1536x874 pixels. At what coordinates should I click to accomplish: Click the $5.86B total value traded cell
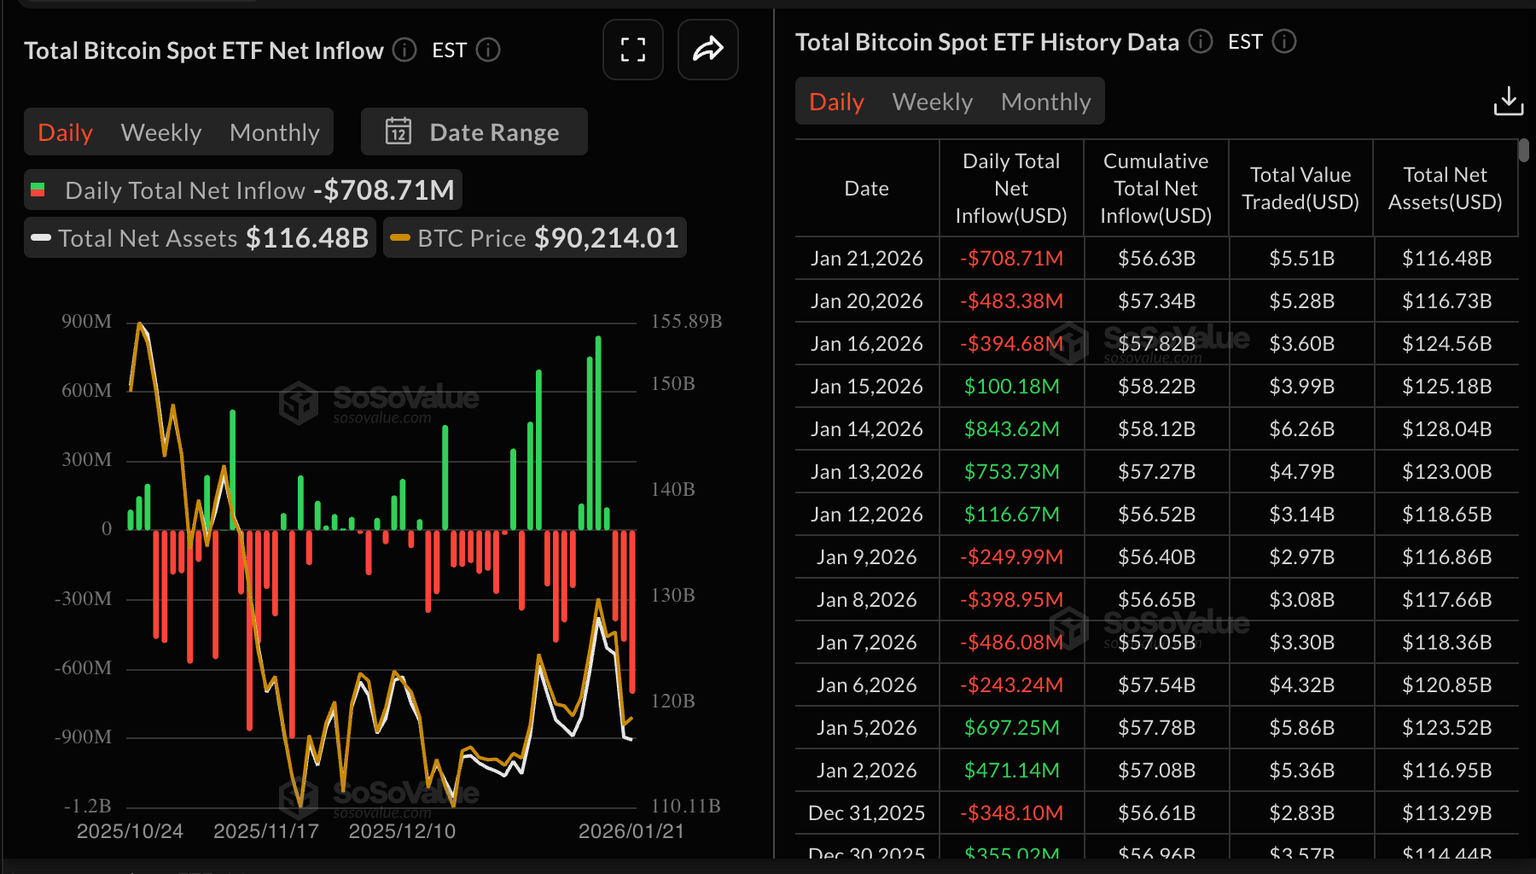point(1301,728)
